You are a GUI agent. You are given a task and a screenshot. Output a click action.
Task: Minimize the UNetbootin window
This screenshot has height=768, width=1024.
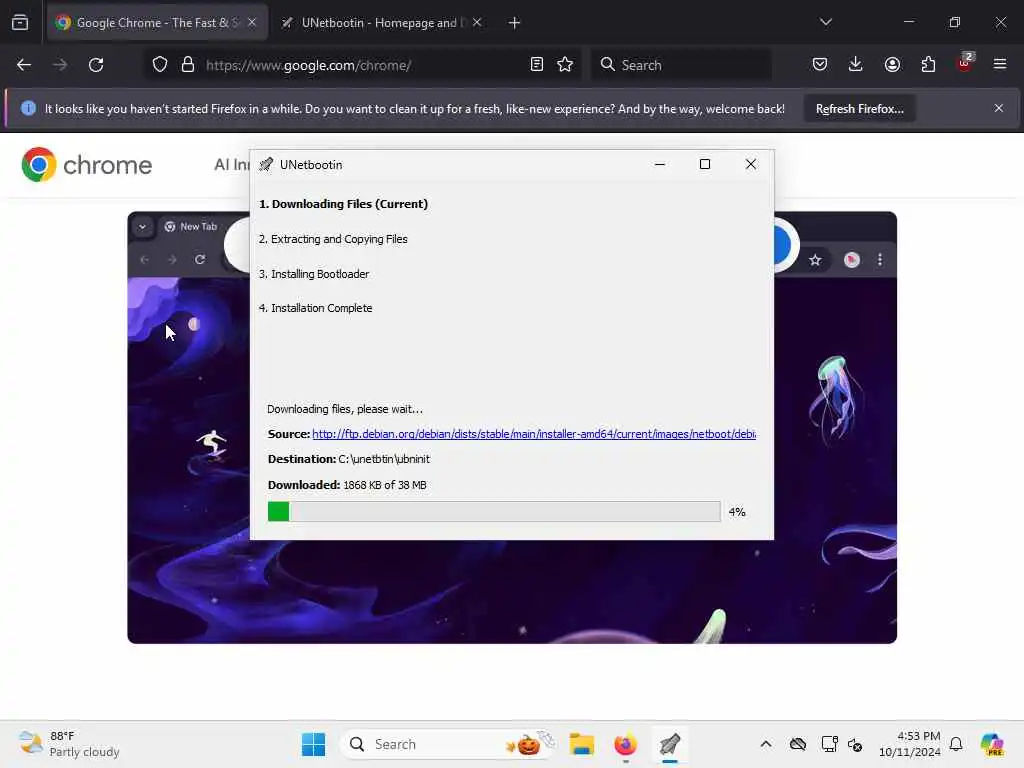(660, 165)
